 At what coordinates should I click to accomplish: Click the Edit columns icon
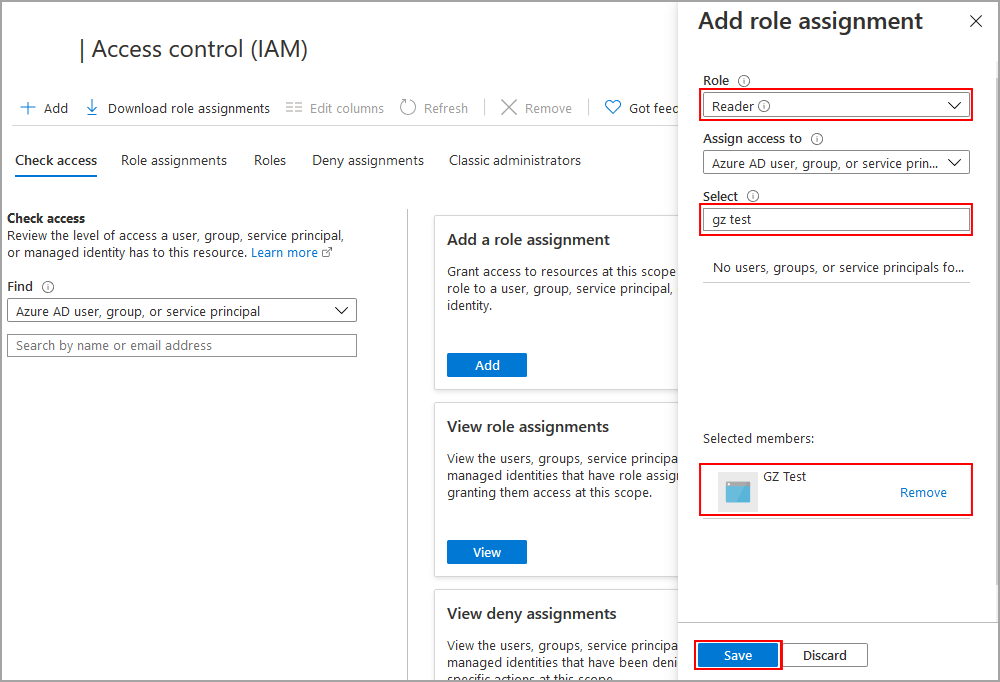(293, 108)
